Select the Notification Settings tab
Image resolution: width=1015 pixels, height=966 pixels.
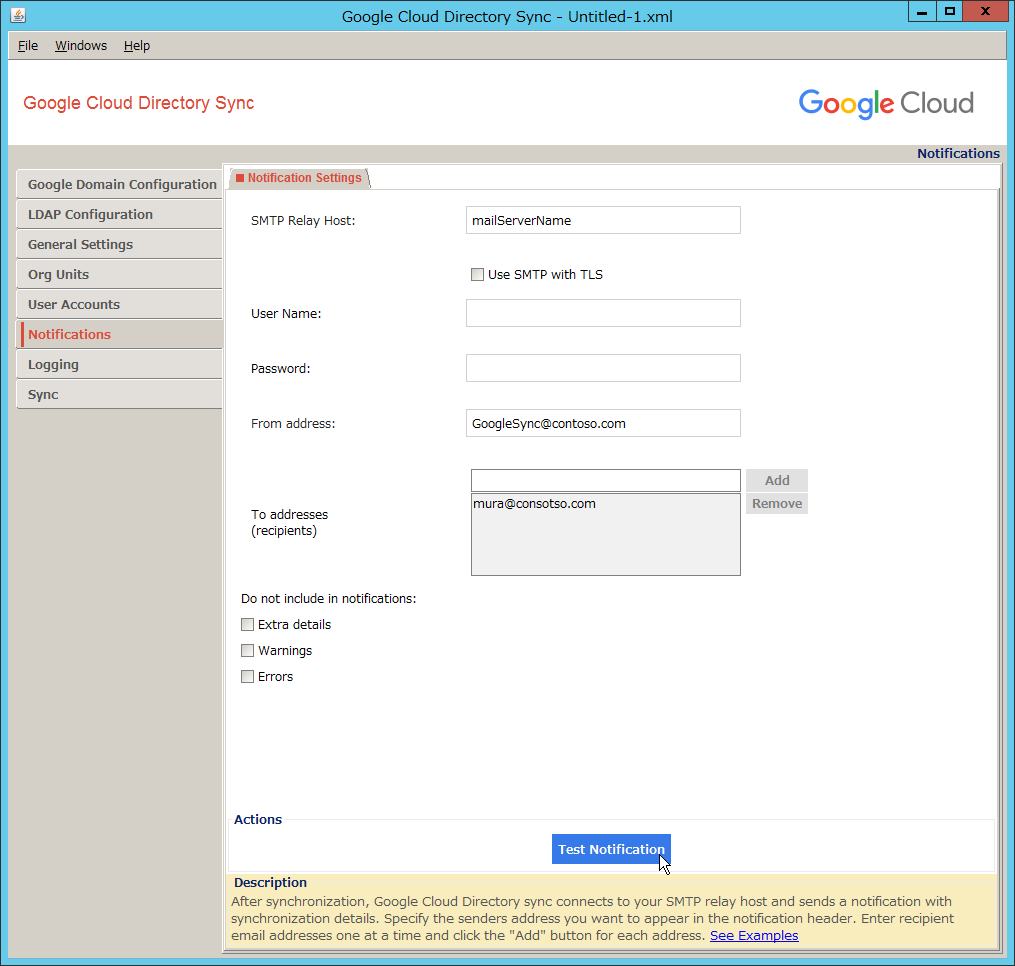(x=299, y=178)
